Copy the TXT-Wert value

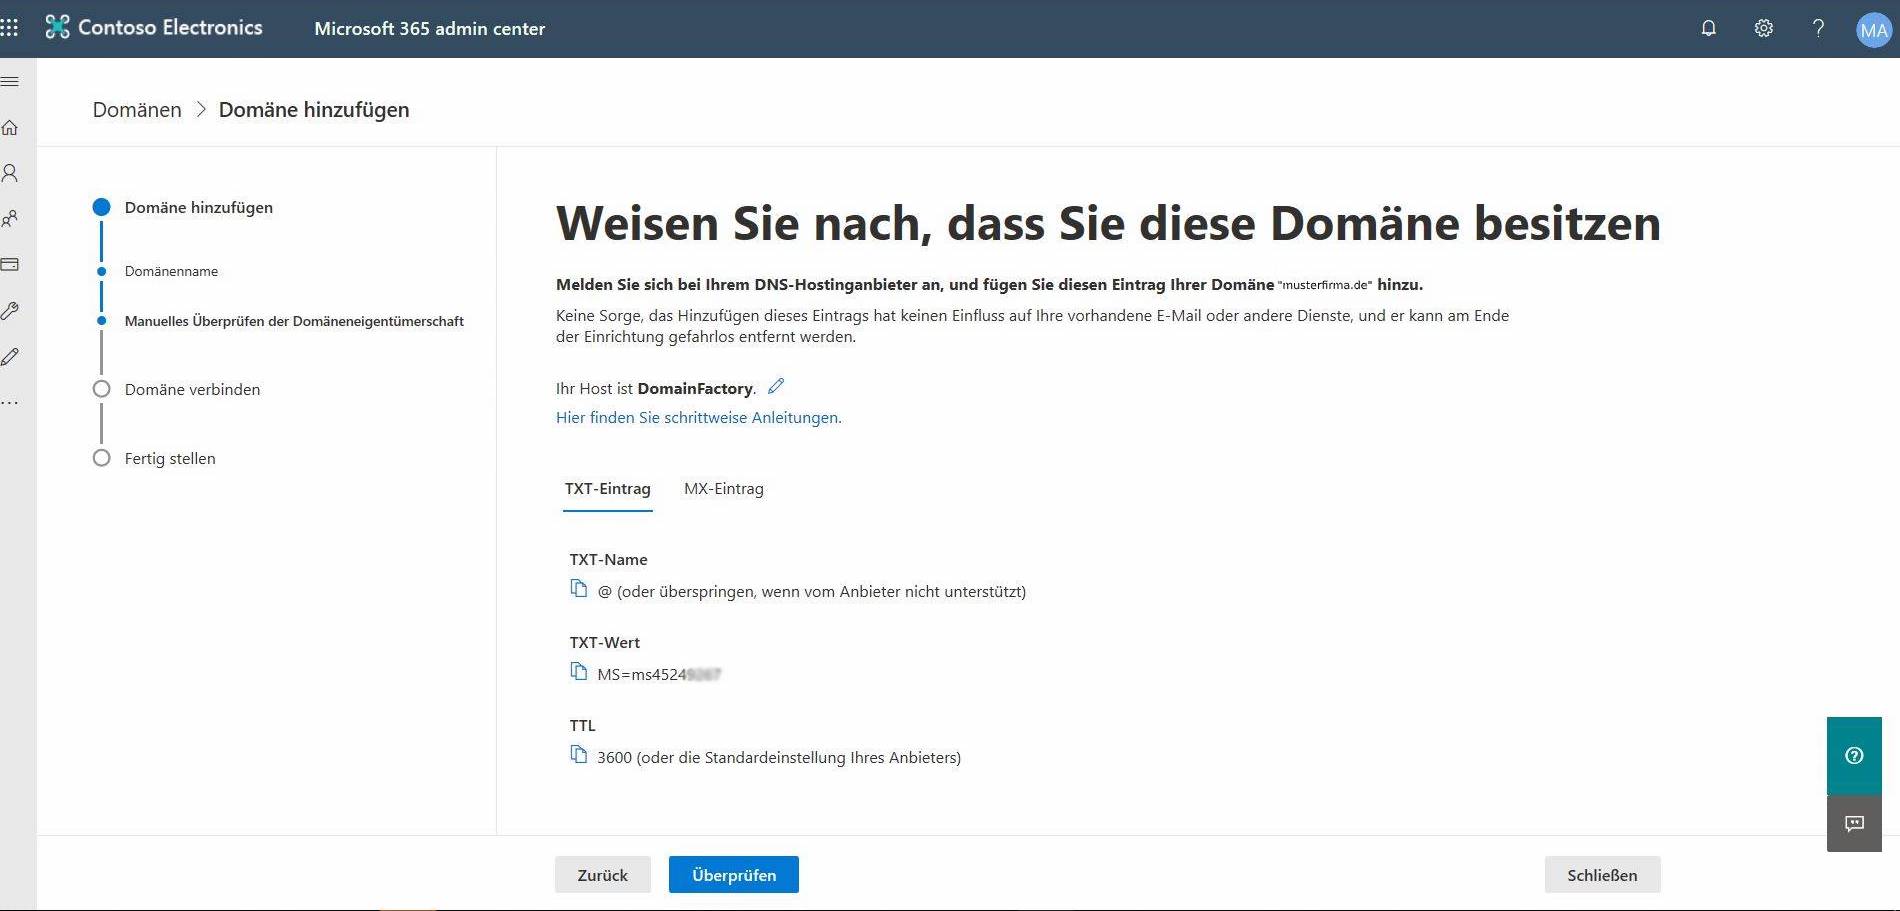pyautogui.click(x=579, y=672)
